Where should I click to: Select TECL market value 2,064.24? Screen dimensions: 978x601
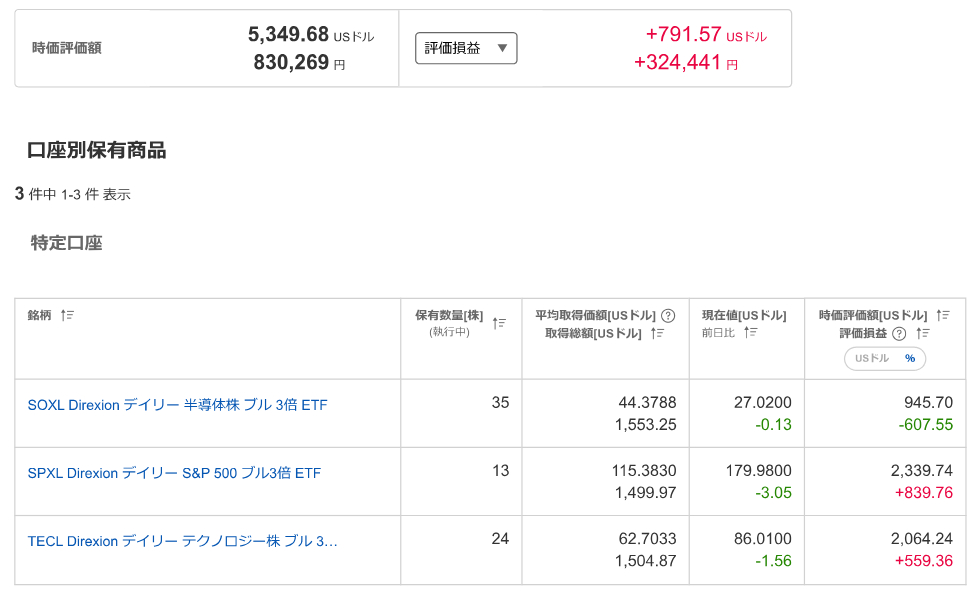coord(922,539)
